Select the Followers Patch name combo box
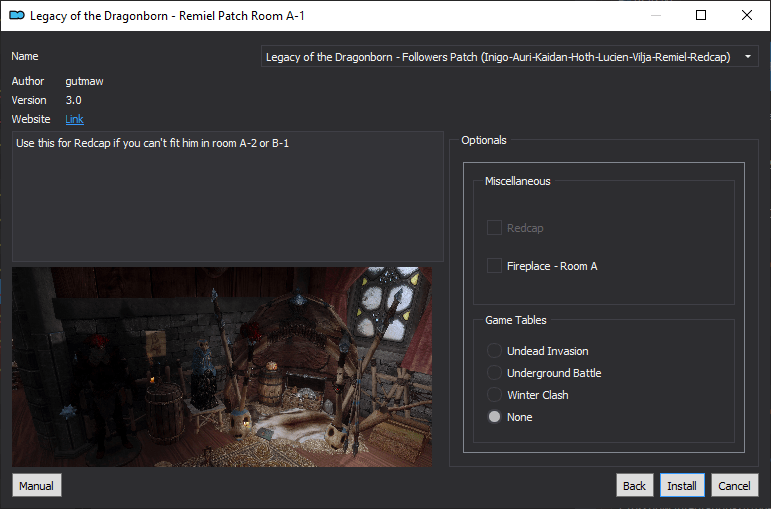The image size is (771, 509). point(509,57)
